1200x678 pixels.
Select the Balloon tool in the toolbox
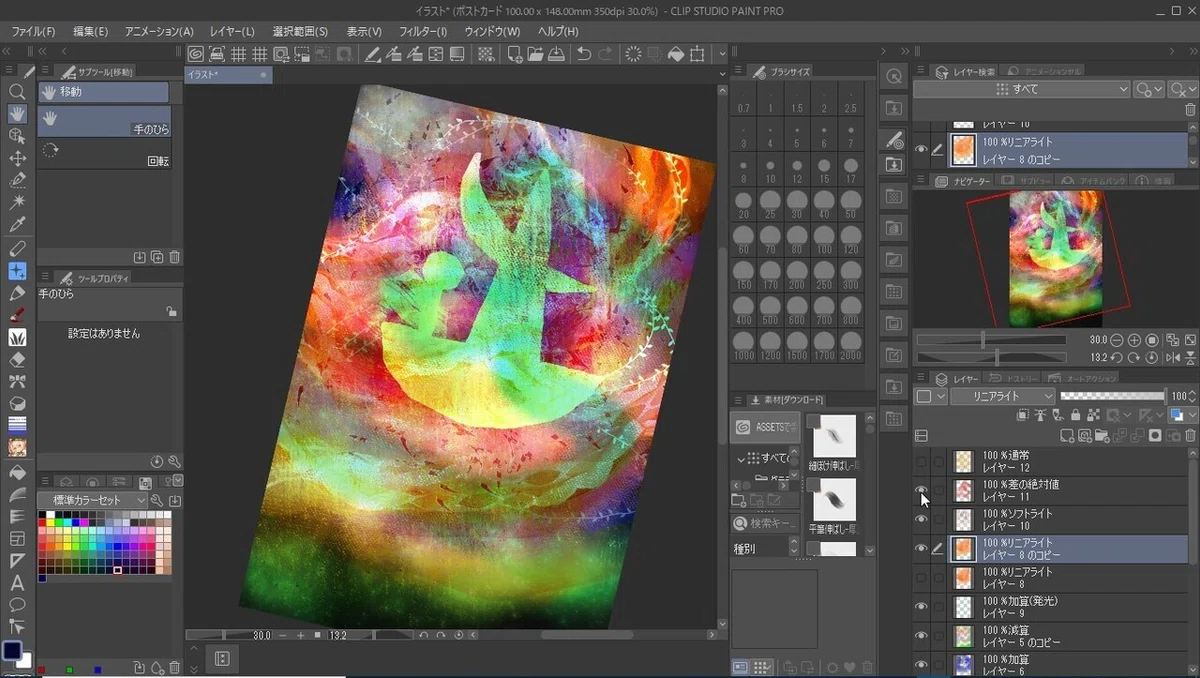[17, 605]
